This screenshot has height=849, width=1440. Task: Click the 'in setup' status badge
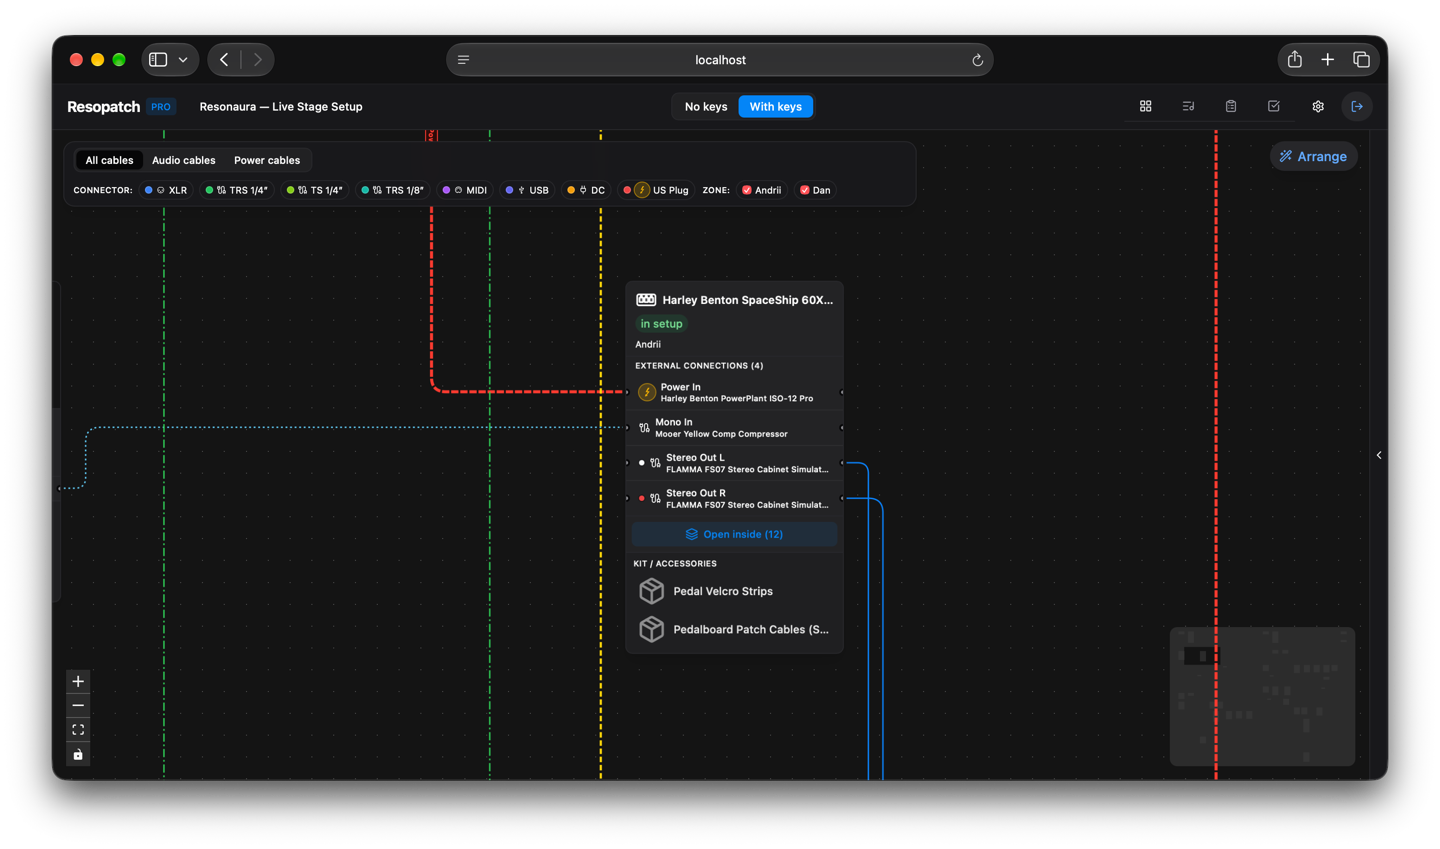point(661,324)
